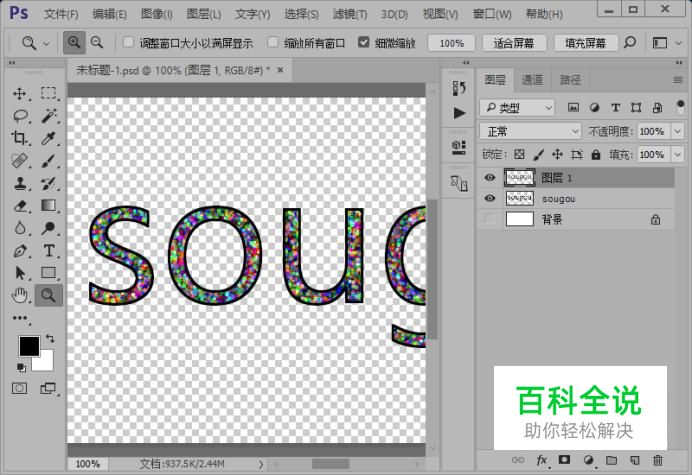This screenshot has height=475, width=692.
Task: Select the Type tool
Action: (x=49, y=251)
